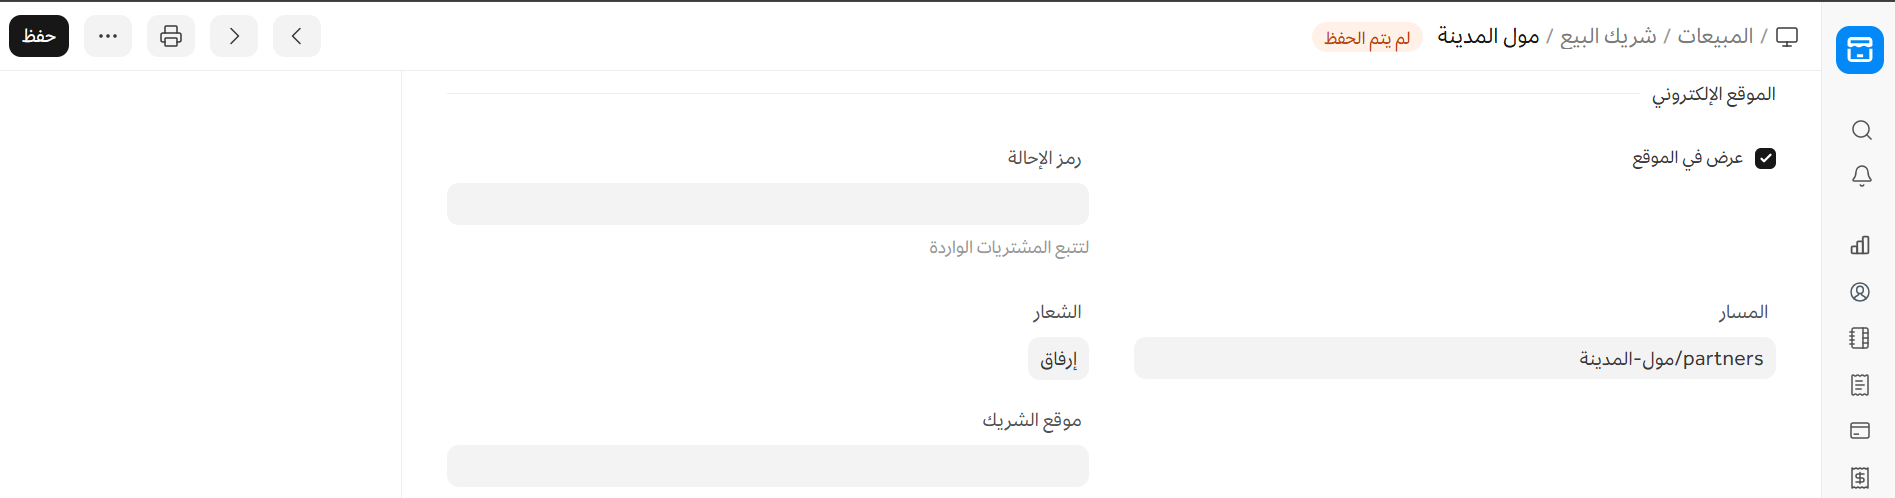Image resolution: width=1895 pixels, height=498 pixels.
Task: Click the موقع الشريك input field
Action: [767, 466]
